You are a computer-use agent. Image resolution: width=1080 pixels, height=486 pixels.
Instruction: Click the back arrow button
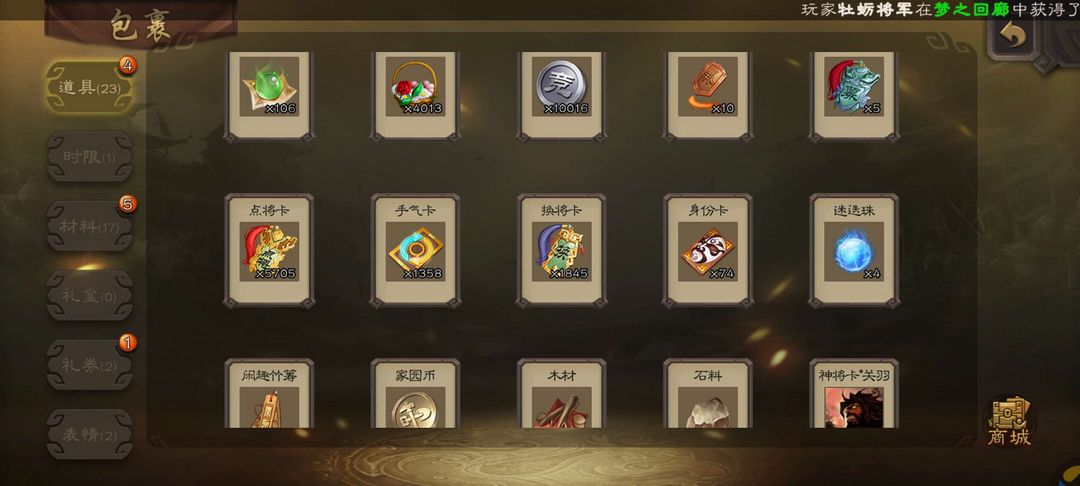click(1012, 36)
